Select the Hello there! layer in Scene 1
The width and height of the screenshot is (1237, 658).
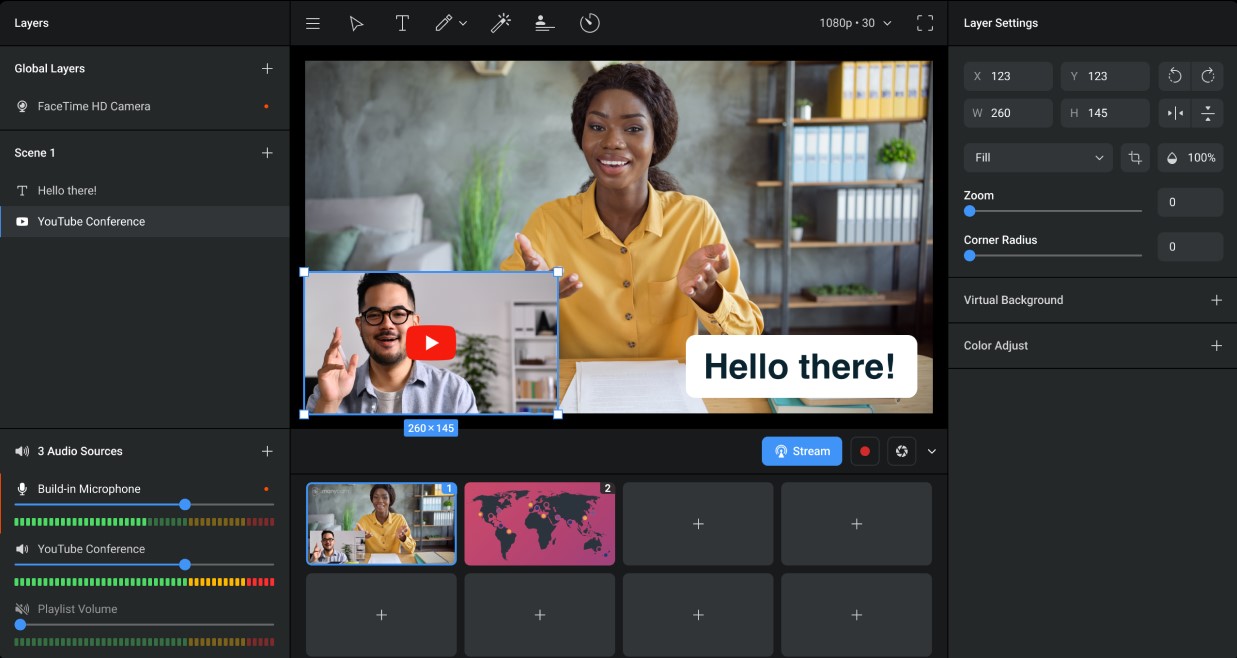(145, 190)
